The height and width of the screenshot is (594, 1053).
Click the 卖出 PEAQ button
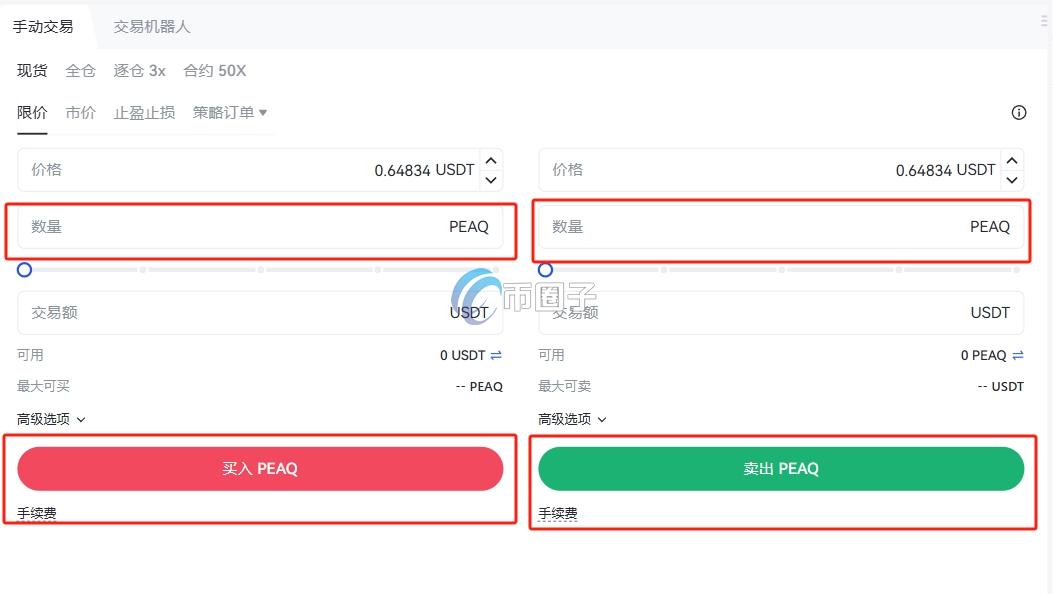click(781, 468)
